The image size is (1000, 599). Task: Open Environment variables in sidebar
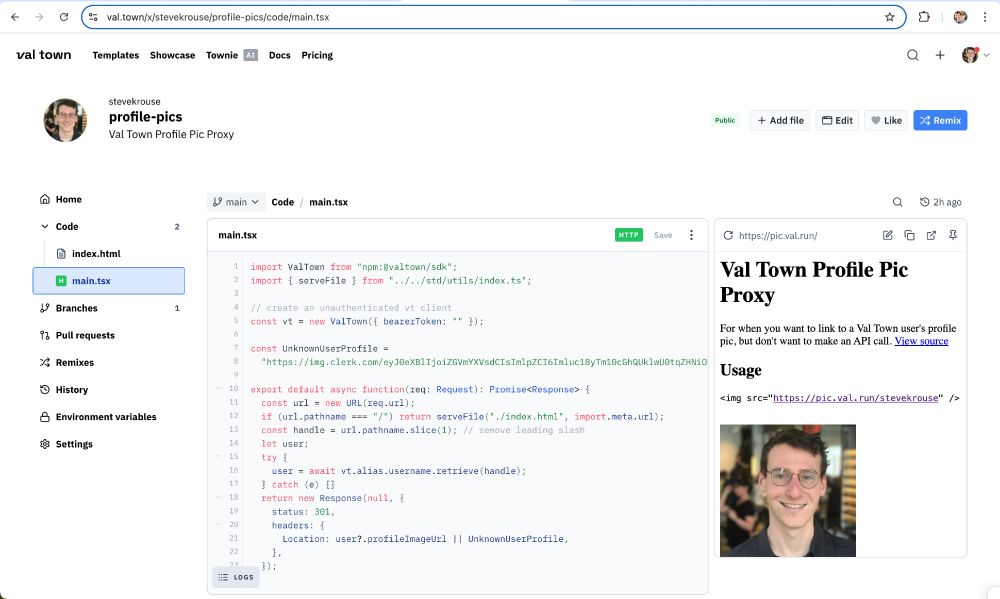[x=106, y=417]
